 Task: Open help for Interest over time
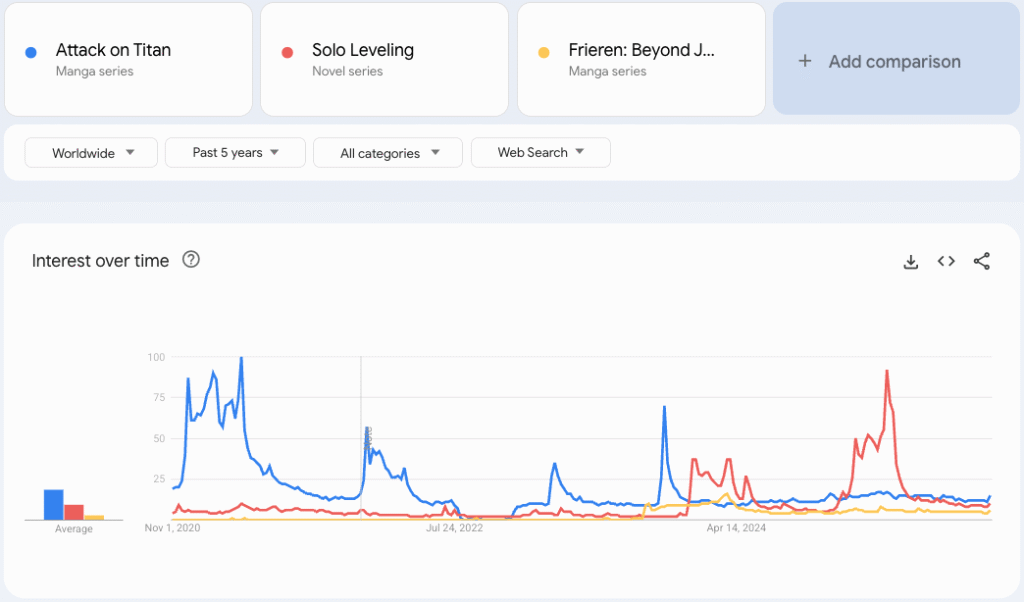pos(191,260)
